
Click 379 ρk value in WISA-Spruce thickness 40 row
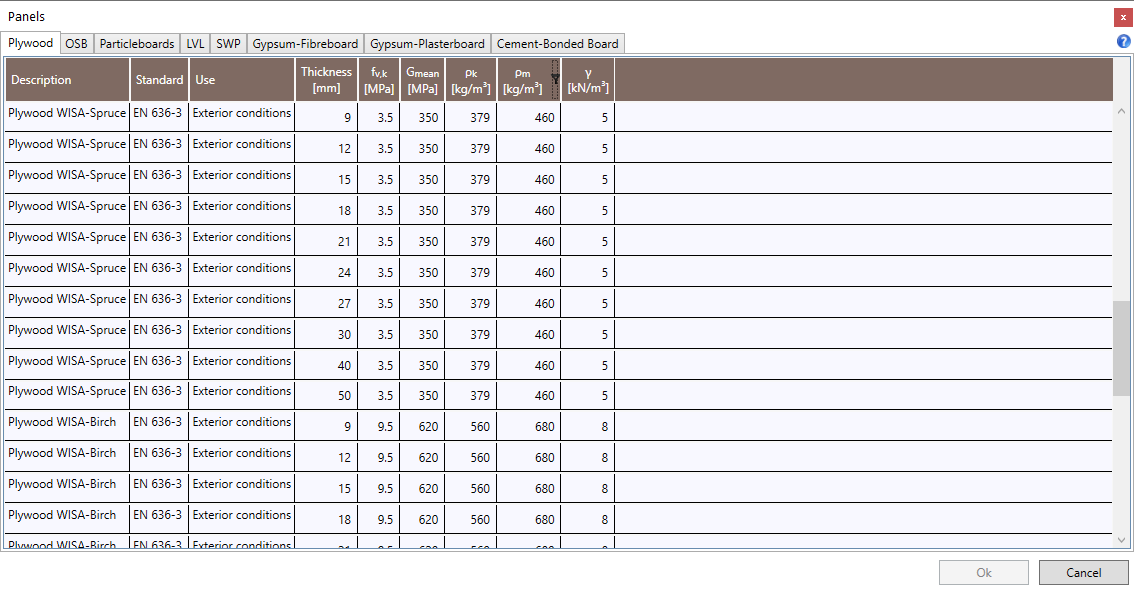480,366
